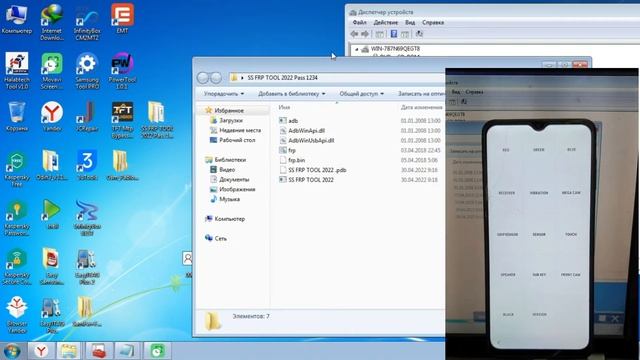Screen dimensions: 640x360
Task: Open Рабочий стол in navigation pane
Action: click(237, 140)
